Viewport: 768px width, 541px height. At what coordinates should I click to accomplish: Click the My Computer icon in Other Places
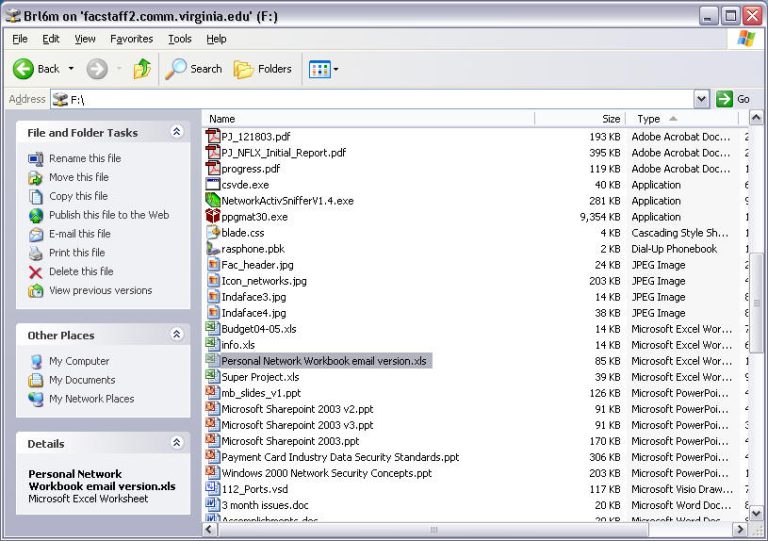[x=36, y=361]
